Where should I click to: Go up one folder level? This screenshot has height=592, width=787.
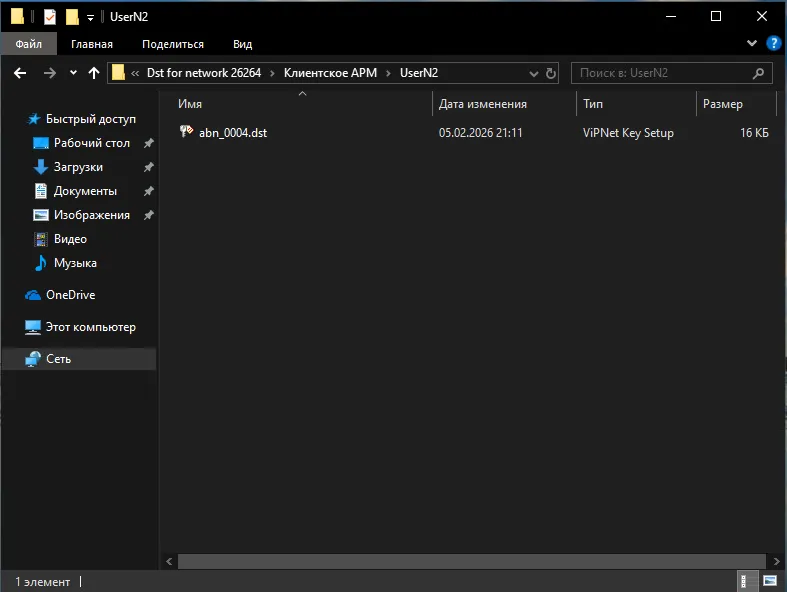pyautogui.click(x=94, y=73)
